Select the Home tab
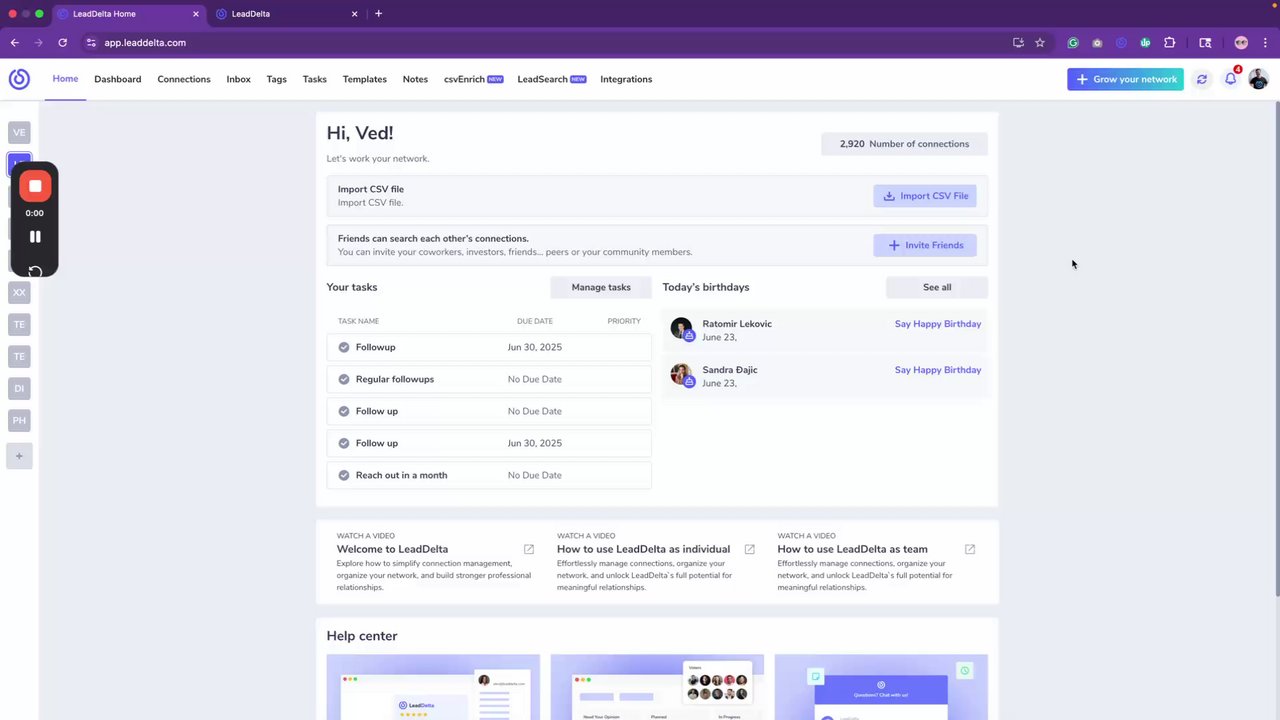 (66, 79)
